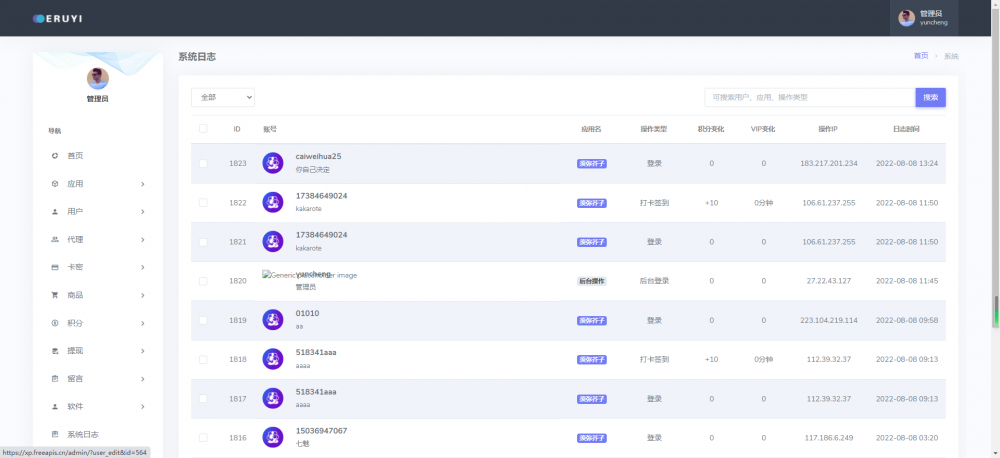This screenshot has width=1000, height=458.
Task: Open 系统日志 in the sidebar navigation
Action: tap(82, 434)
